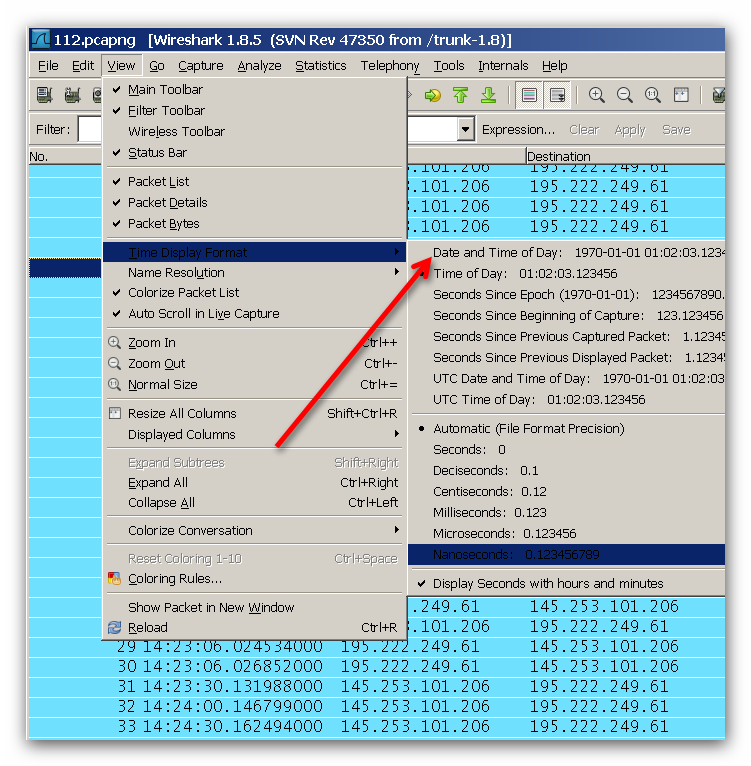
Task: Open the Edit menu
Action: pyautogui.click(x=83, y=65)
